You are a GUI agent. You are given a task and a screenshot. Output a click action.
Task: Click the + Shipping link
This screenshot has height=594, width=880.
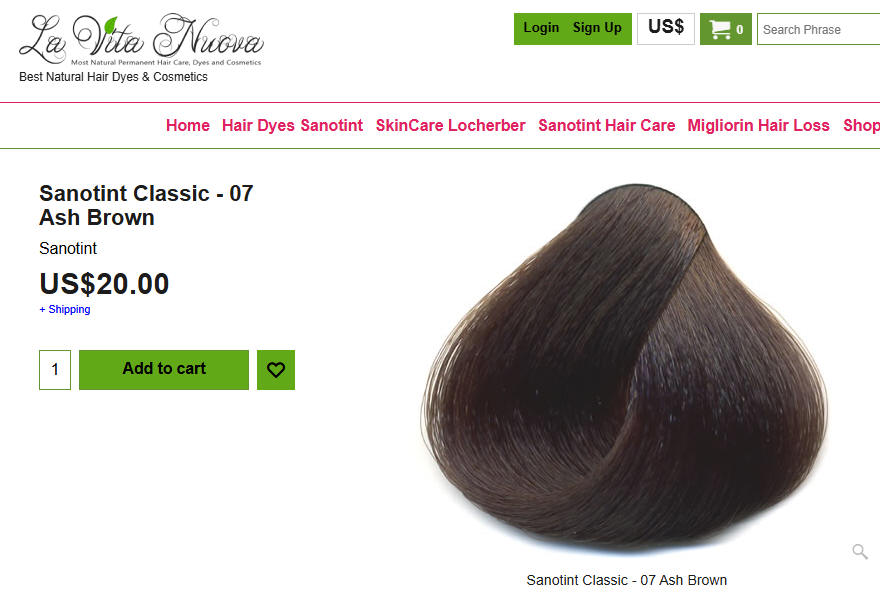[x=65, y=309]
